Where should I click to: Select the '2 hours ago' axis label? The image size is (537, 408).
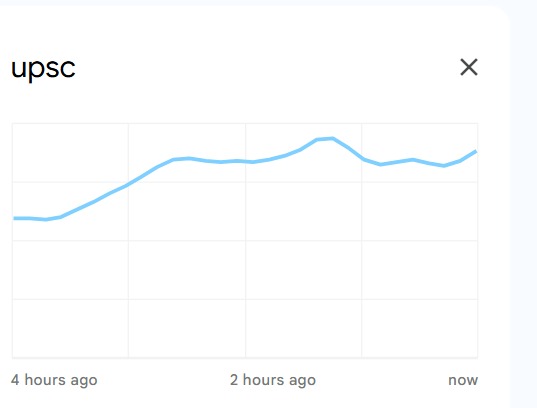pyautogui.click(x=273, y=380)
